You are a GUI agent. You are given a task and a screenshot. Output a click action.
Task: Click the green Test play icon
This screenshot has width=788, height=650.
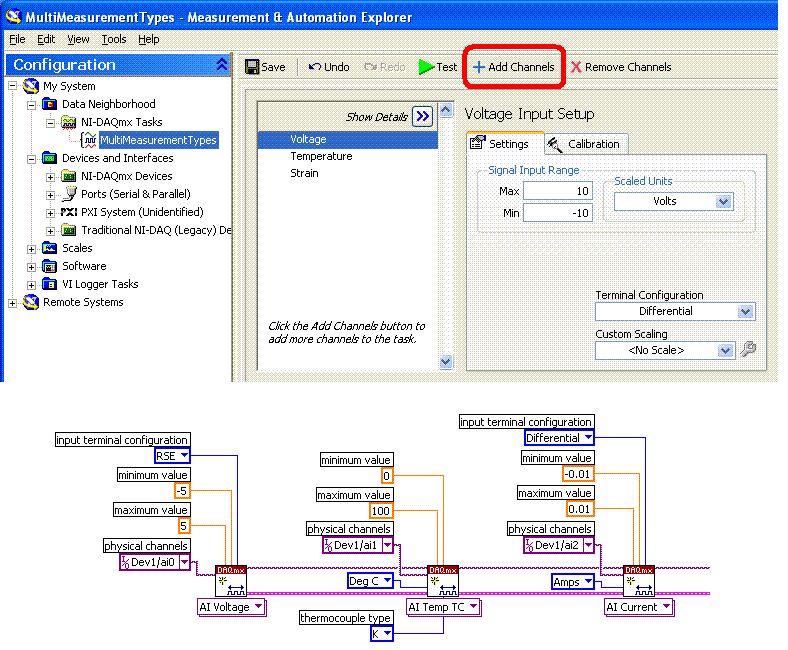[x=426, y=67]
